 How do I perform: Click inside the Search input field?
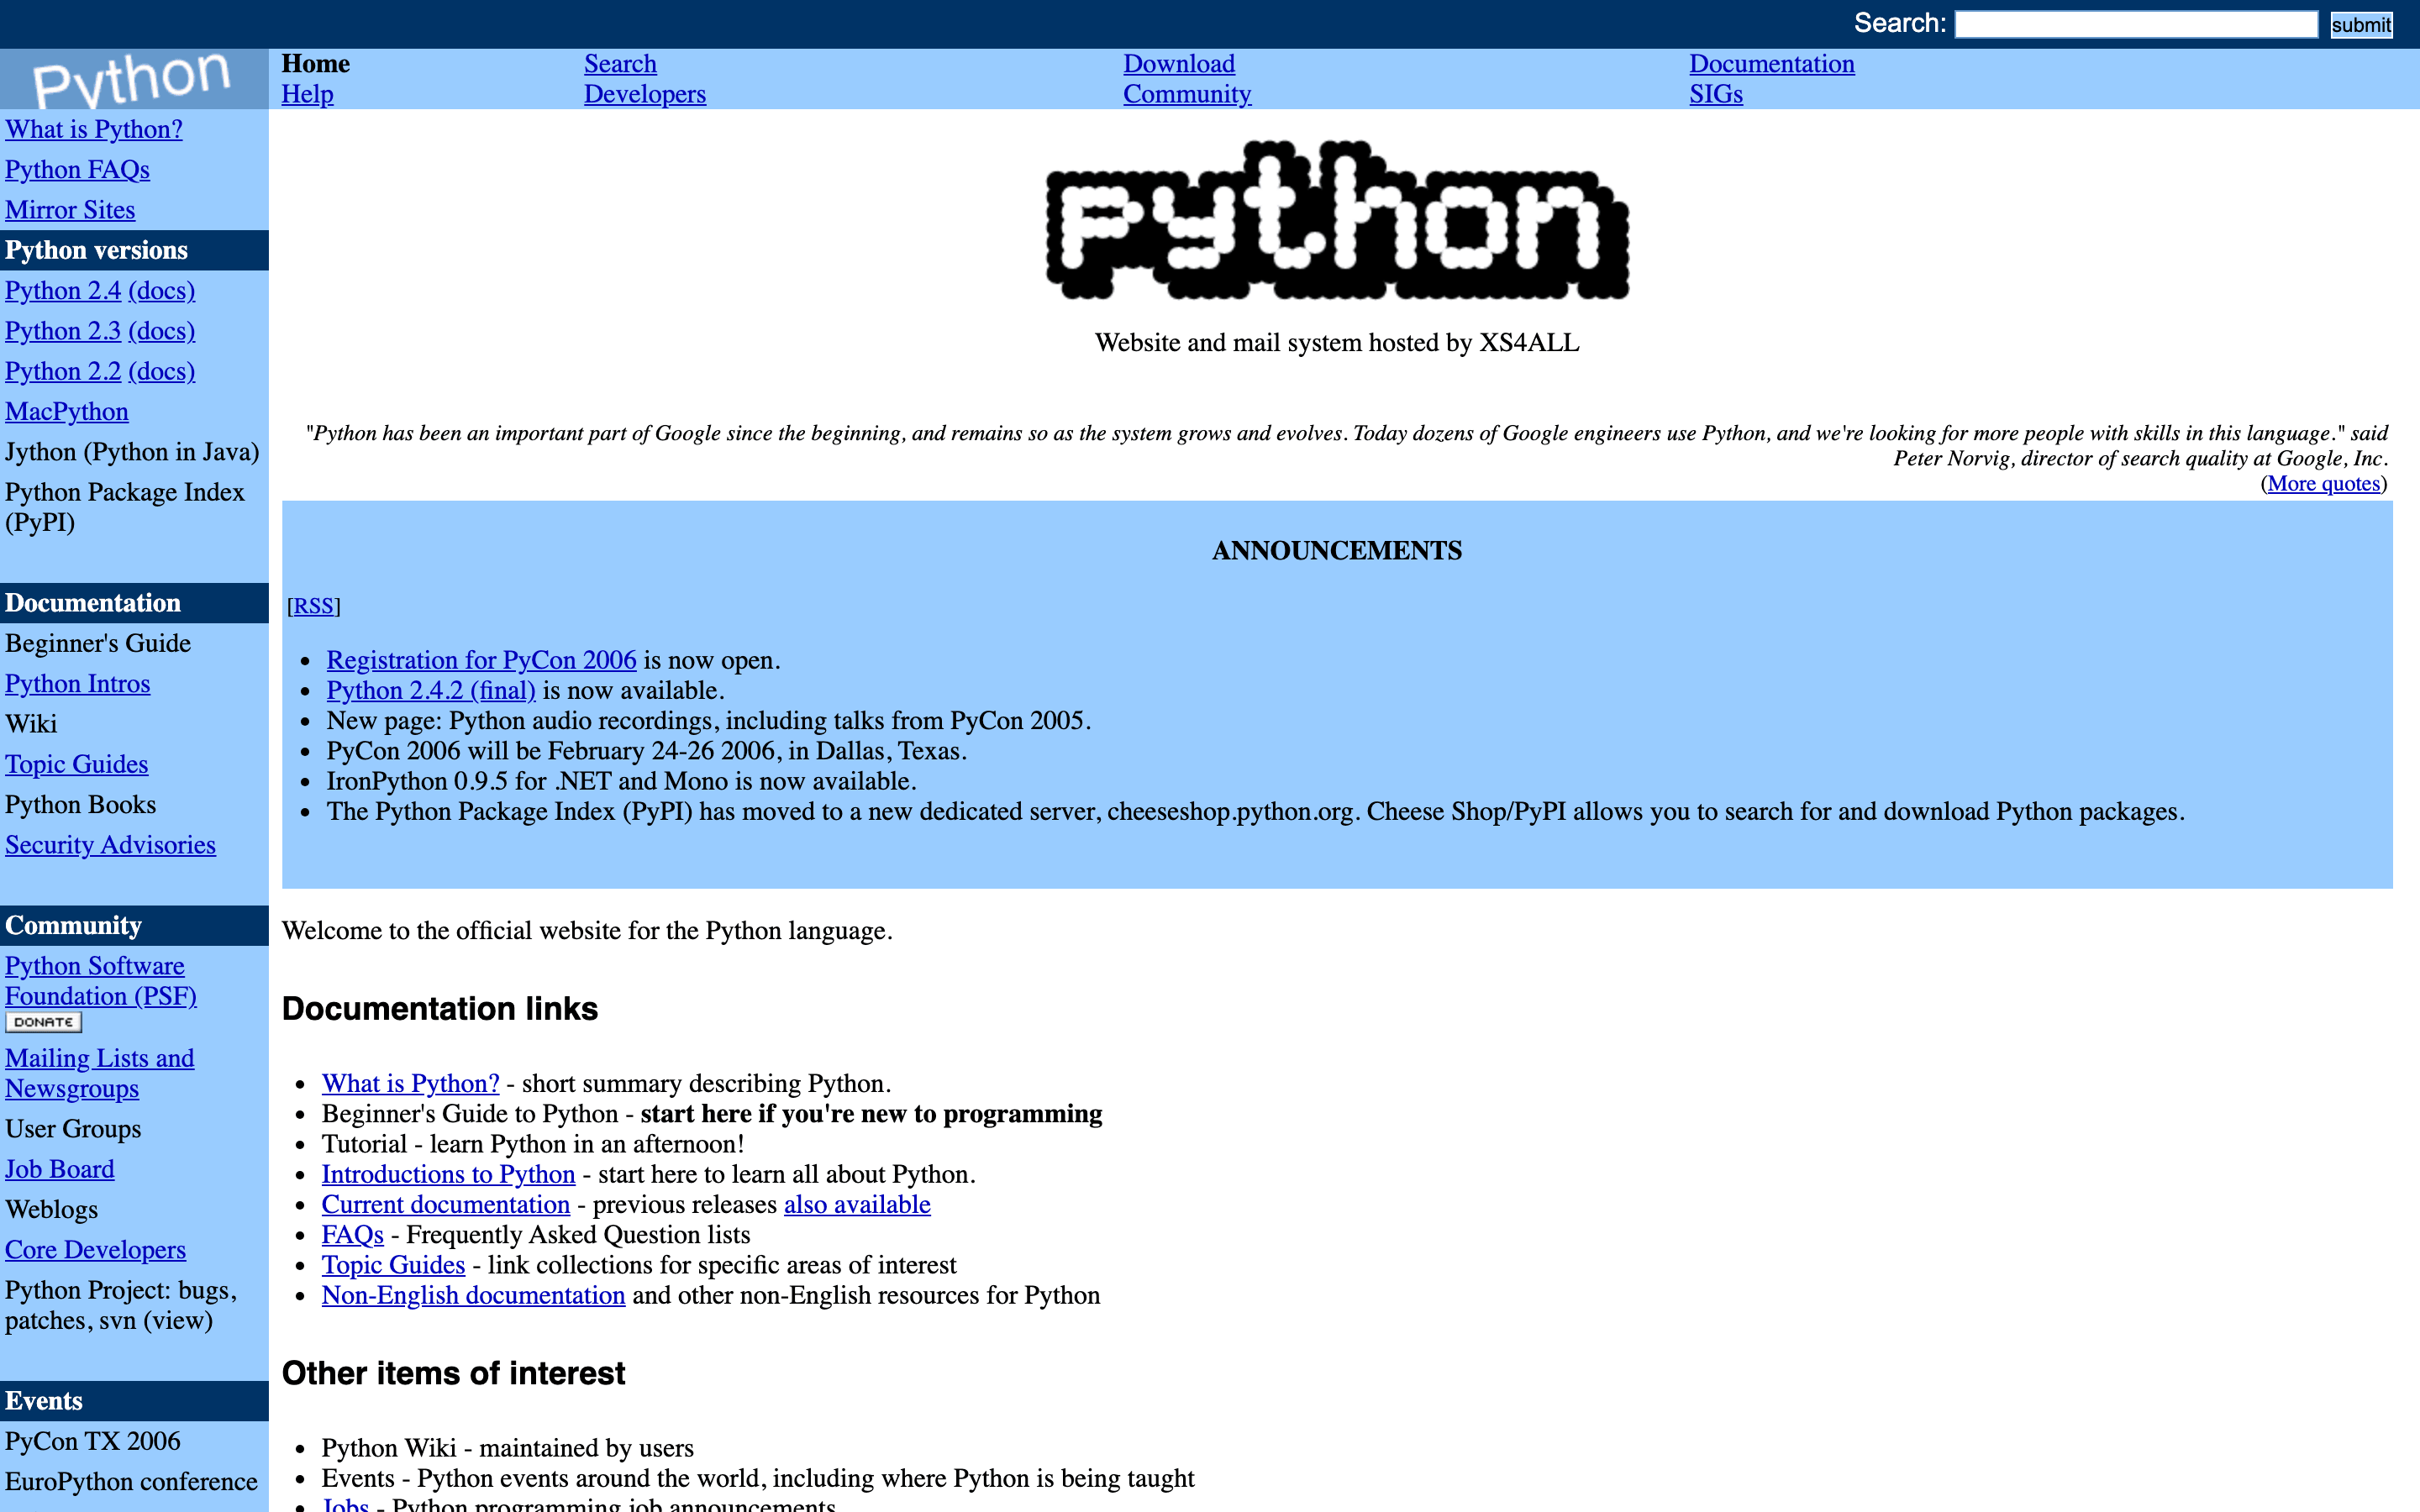[2136, 24]
